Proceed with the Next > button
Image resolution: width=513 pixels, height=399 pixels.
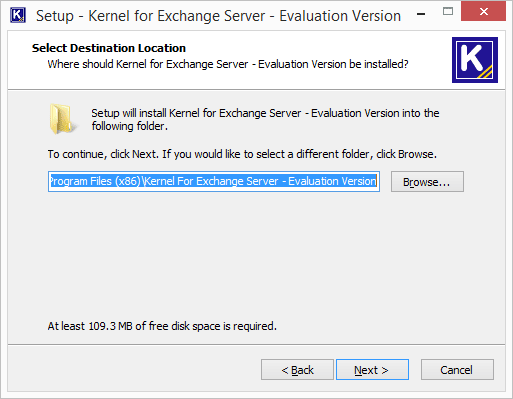click(x=372, y=370)
